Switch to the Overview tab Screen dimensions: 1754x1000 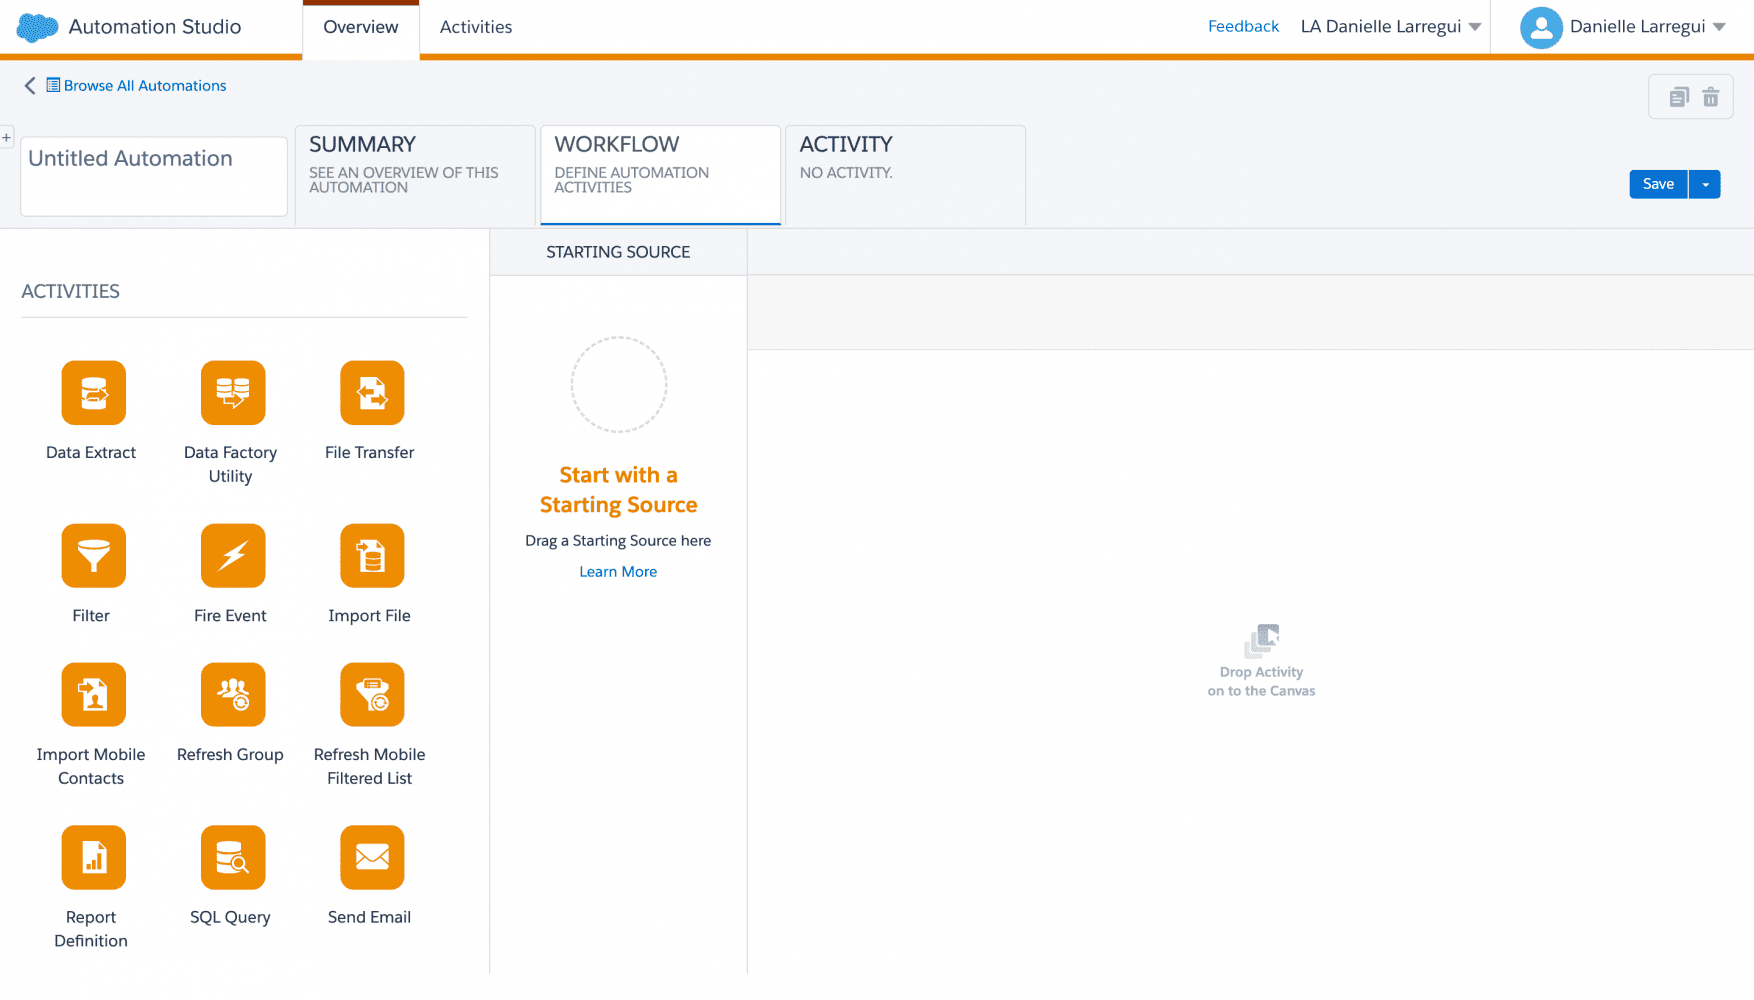pyautogui.click(x=361, y=28)
